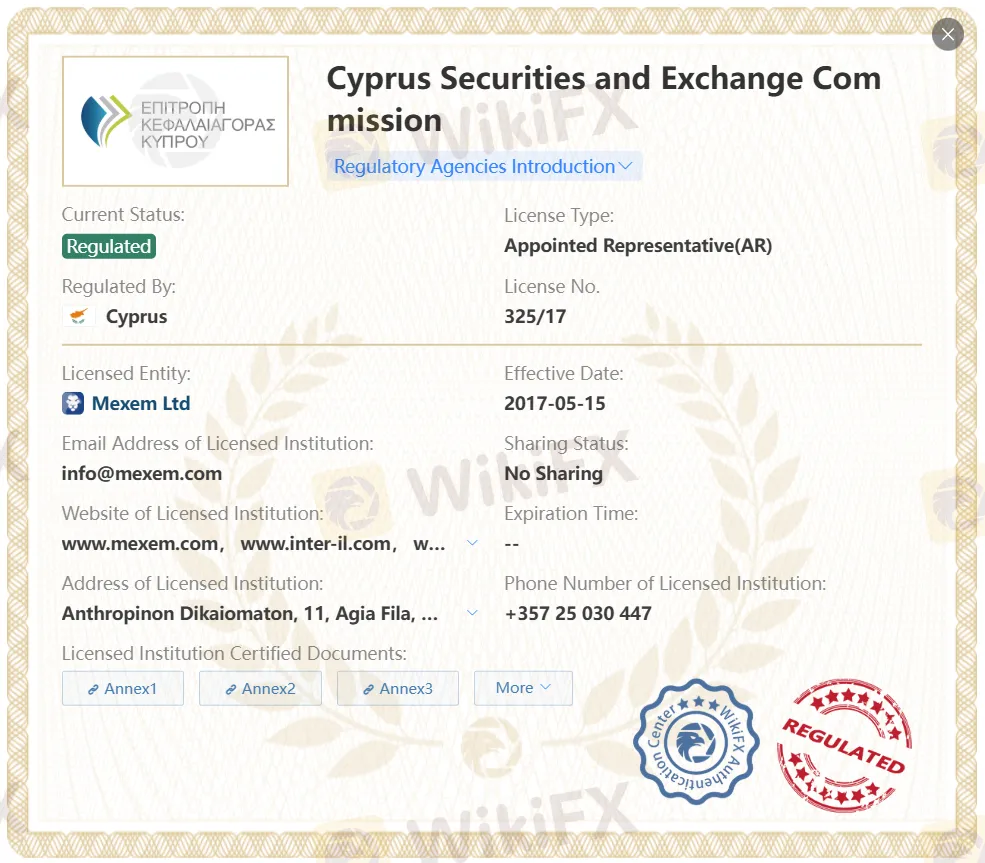Click the link icon in Annex2
The height and width of the screenshot is (863, 985).
231,689
